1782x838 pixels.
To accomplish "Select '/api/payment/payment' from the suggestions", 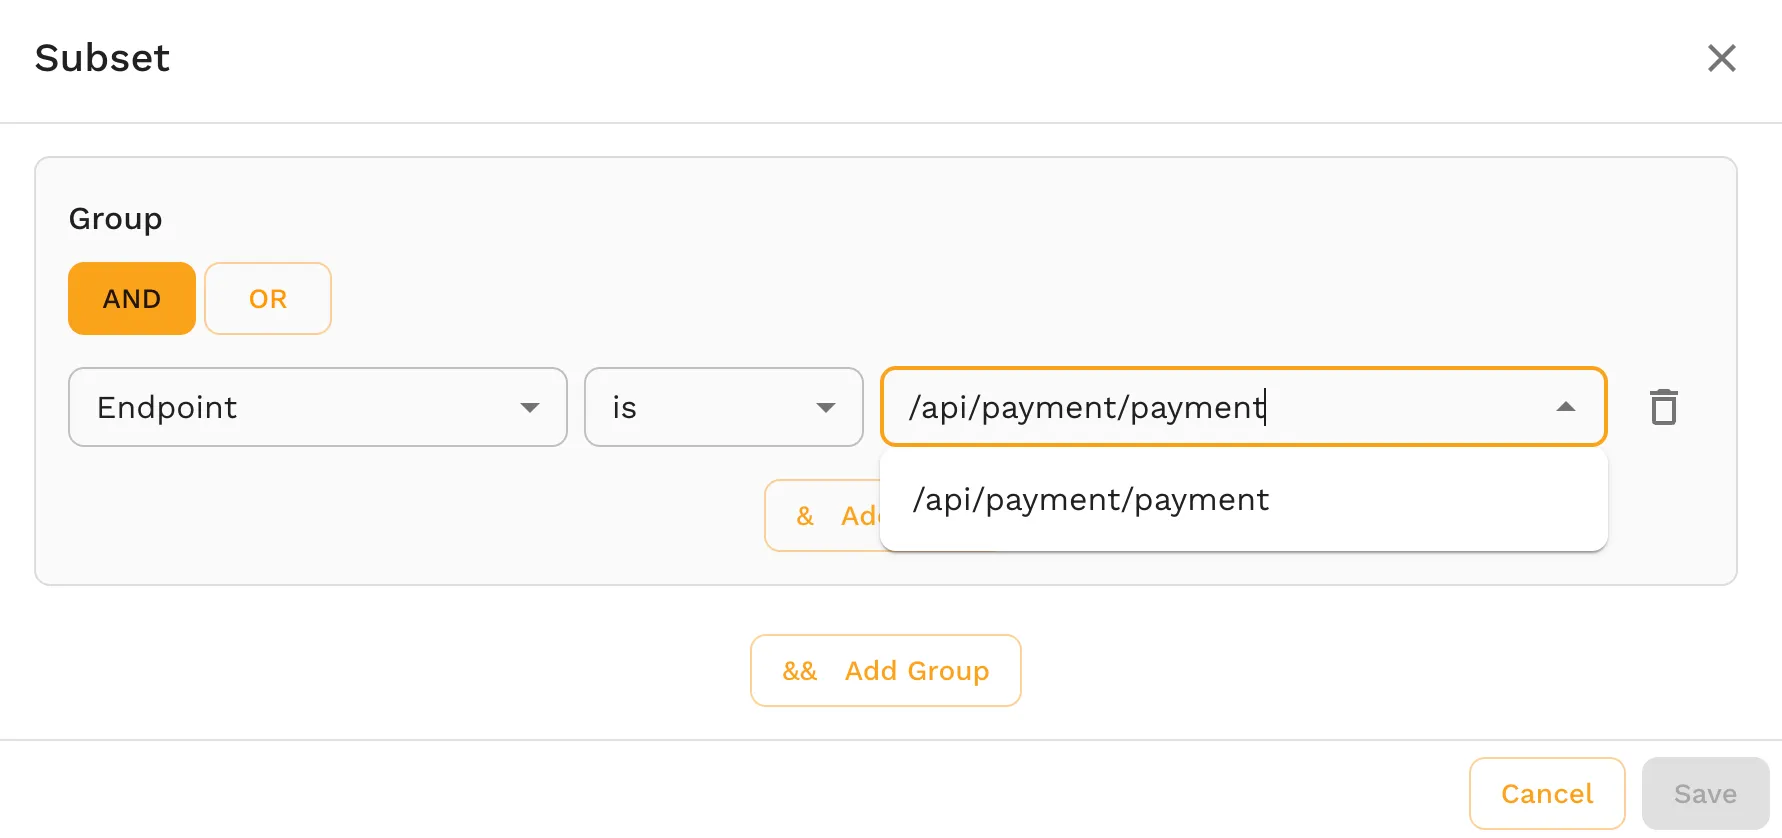I will [x=1089, y=499].
